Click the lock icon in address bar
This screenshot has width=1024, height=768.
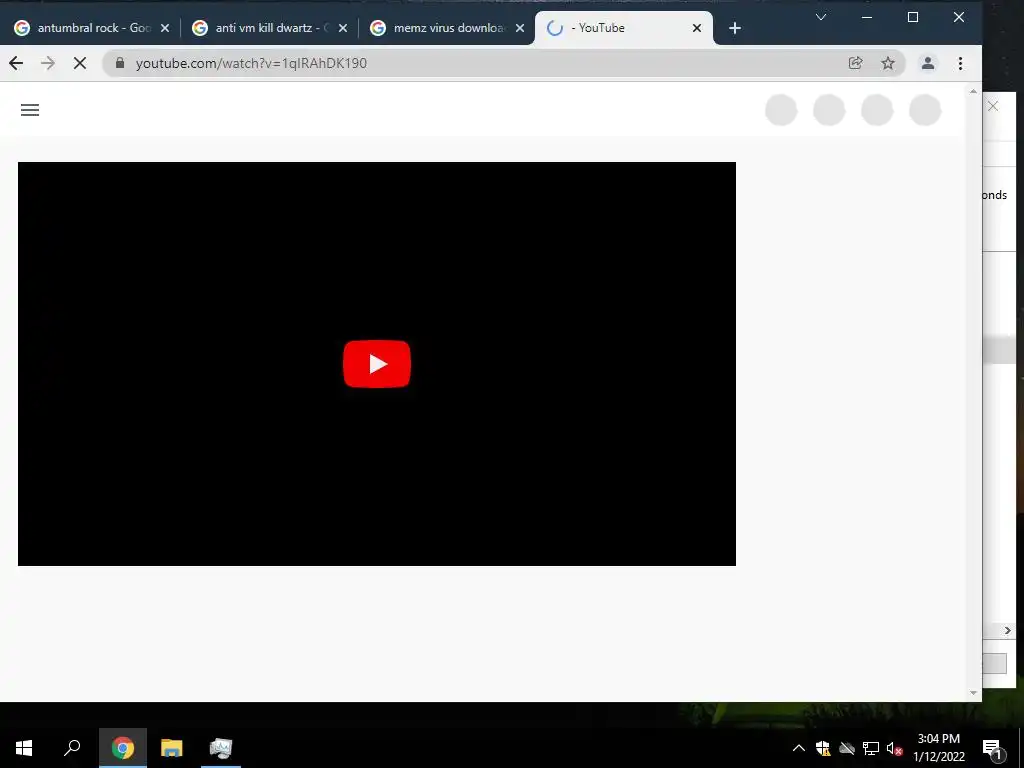pyautogui.click(x=120, y=63)
